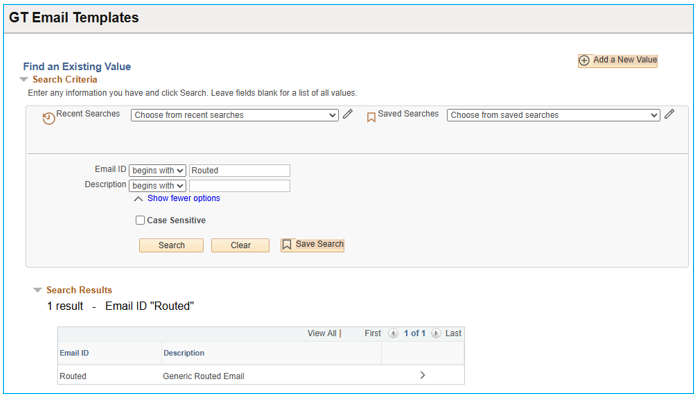Collapse the Search Criteria section triangle
This screenshot has width=697, height=397.
click(24, 80)
